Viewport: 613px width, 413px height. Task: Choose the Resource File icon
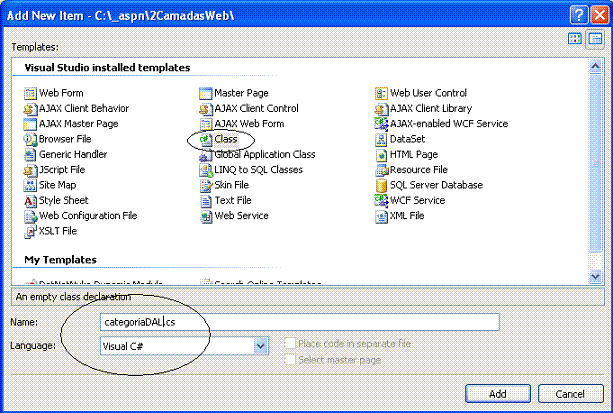pos(381,170)
